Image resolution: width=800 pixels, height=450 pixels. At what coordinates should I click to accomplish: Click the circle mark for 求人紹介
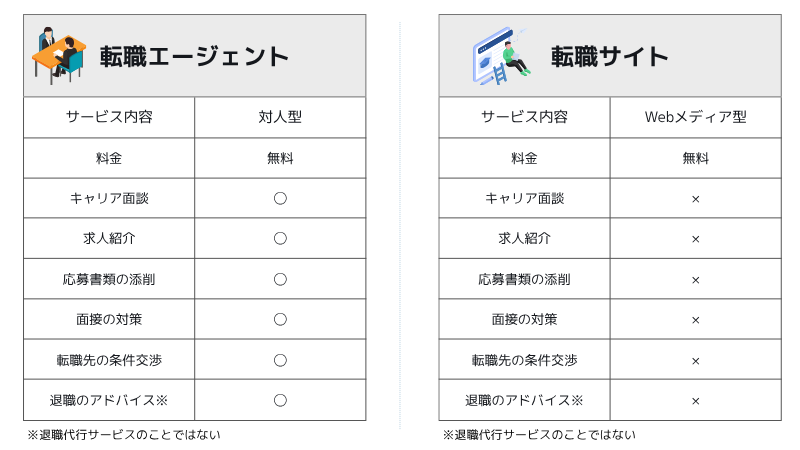[x=280, y=238]
